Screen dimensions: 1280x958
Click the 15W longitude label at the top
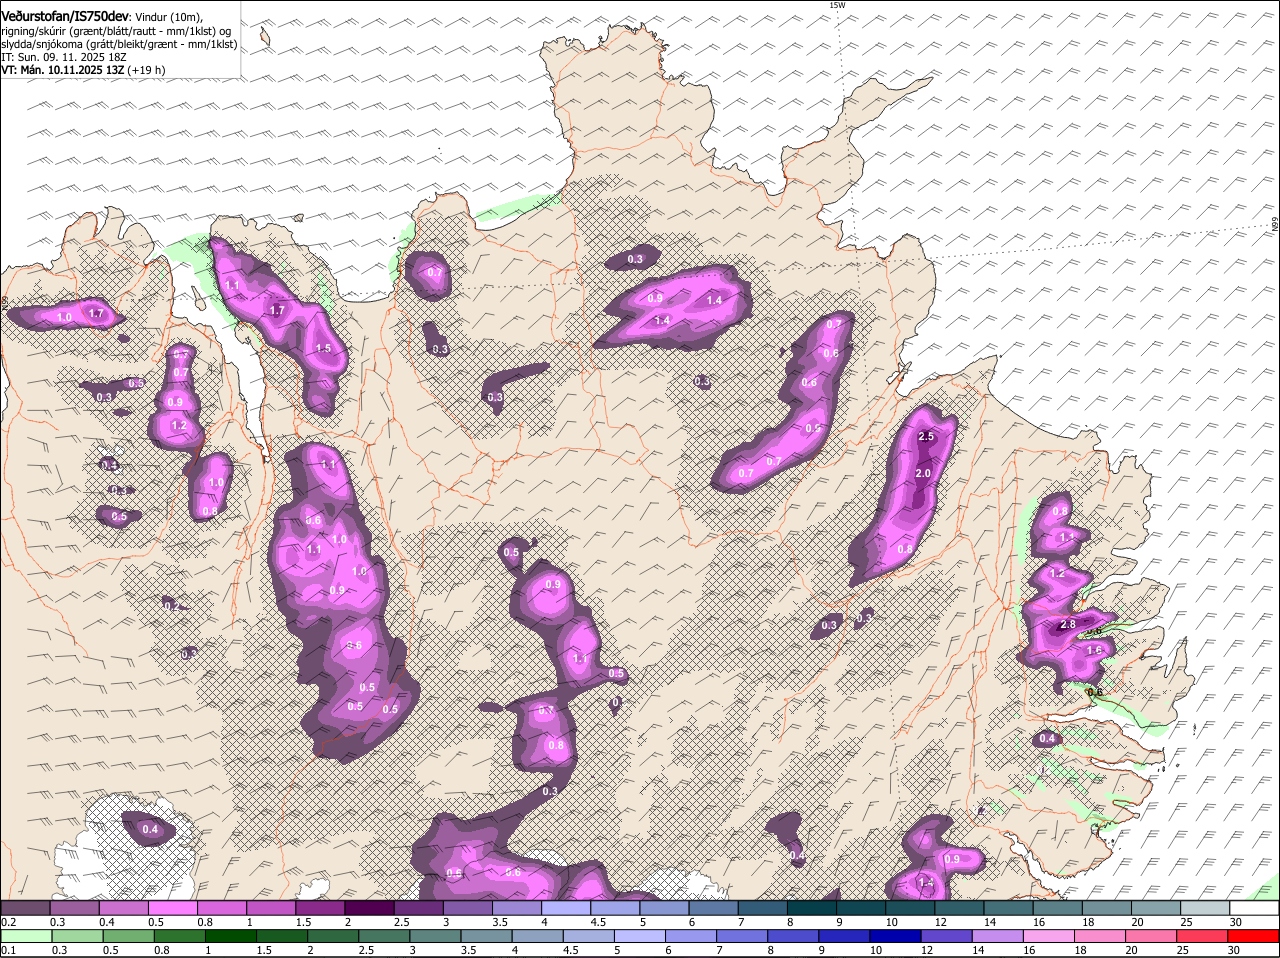click(x=837, y=6)
